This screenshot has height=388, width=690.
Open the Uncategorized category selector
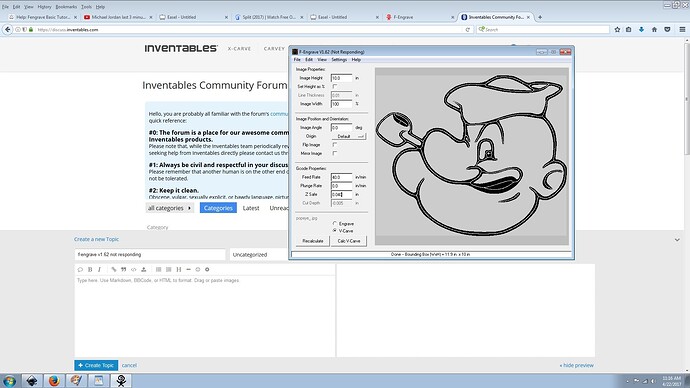tap(260, 255)
